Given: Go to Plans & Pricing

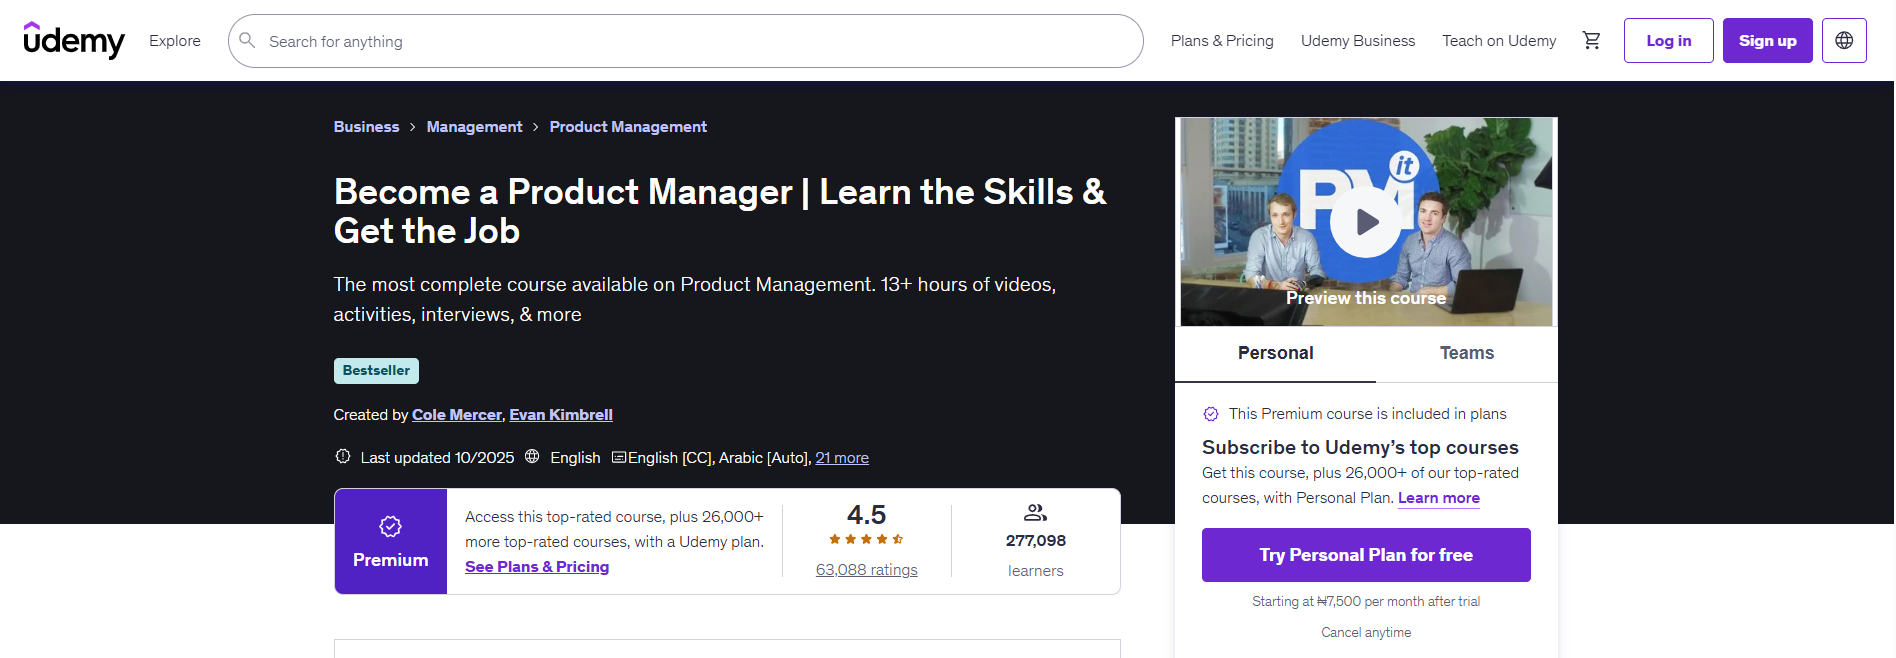Looking at the screenshot, I should coord(1222,41).
